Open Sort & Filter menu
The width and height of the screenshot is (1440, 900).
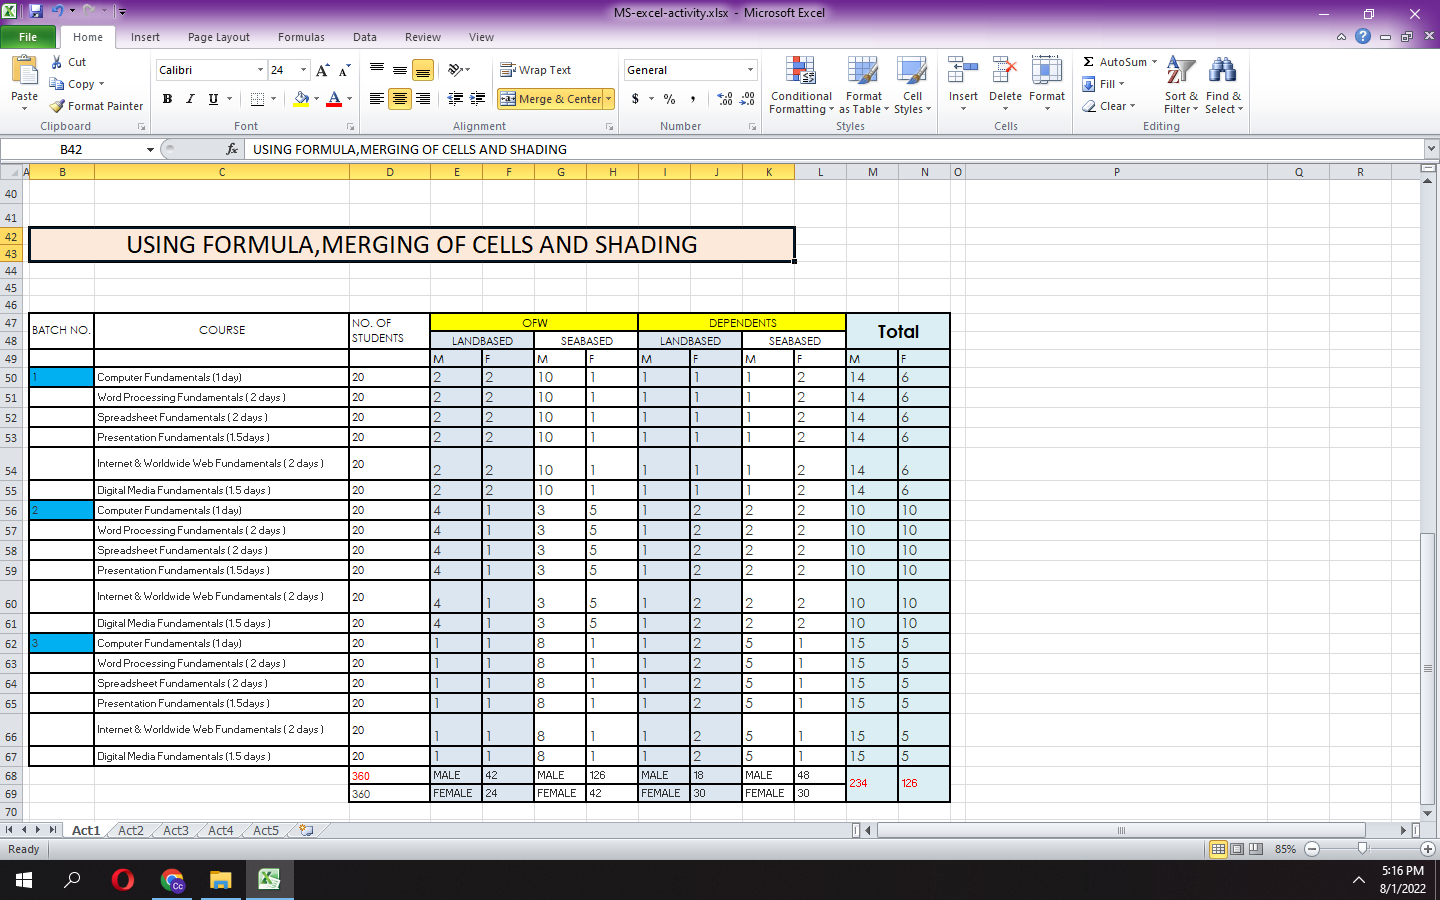click(1181, 86)
